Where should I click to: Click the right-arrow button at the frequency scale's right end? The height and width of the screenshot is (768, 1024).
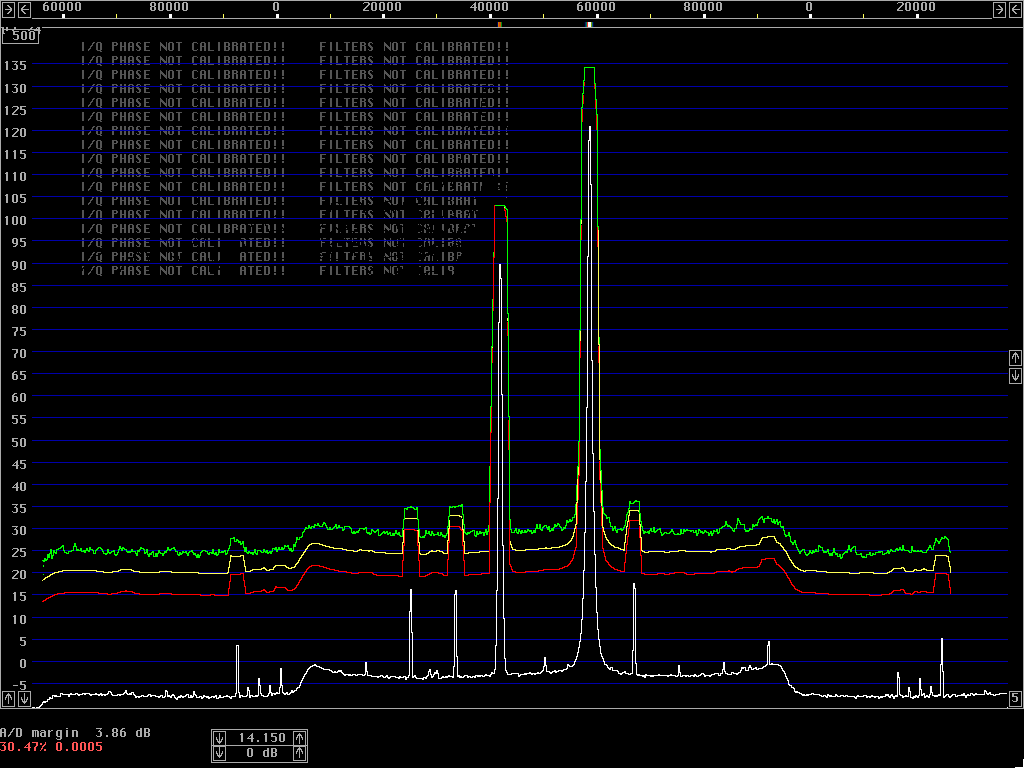tap(999, 9)
